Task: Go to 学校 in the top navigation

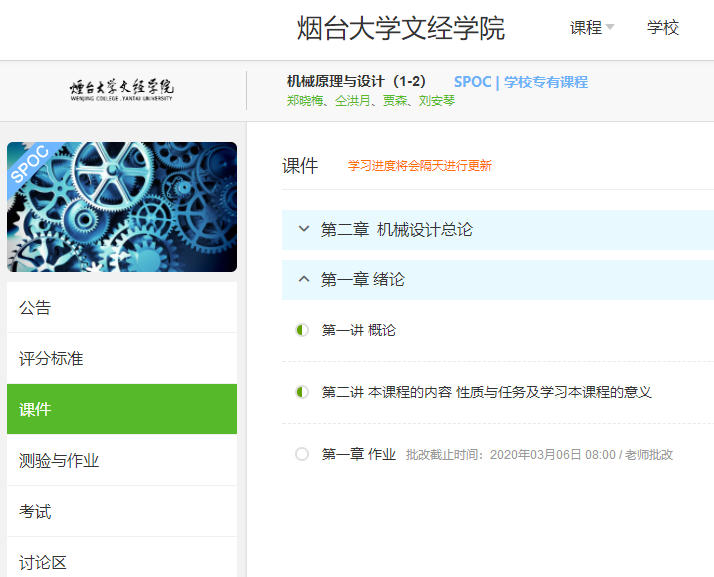Action: point(663,28)
